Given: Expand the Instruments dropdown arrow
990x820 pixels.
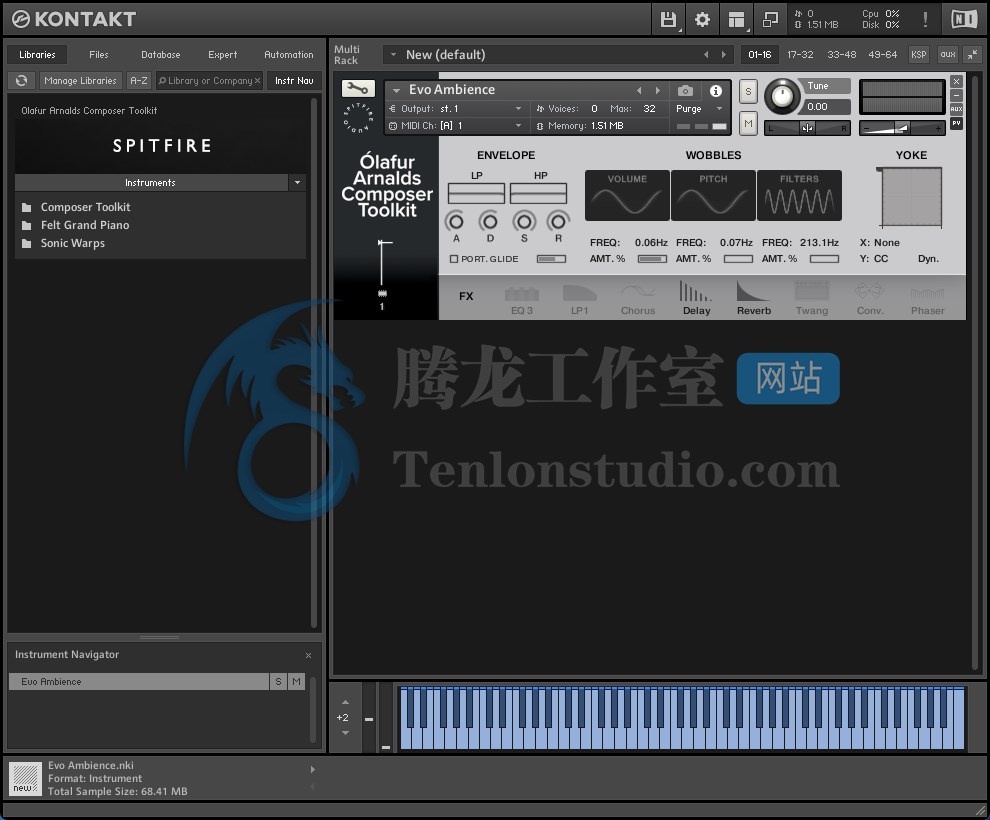Looking at the screenshot, I should (297, 182).
